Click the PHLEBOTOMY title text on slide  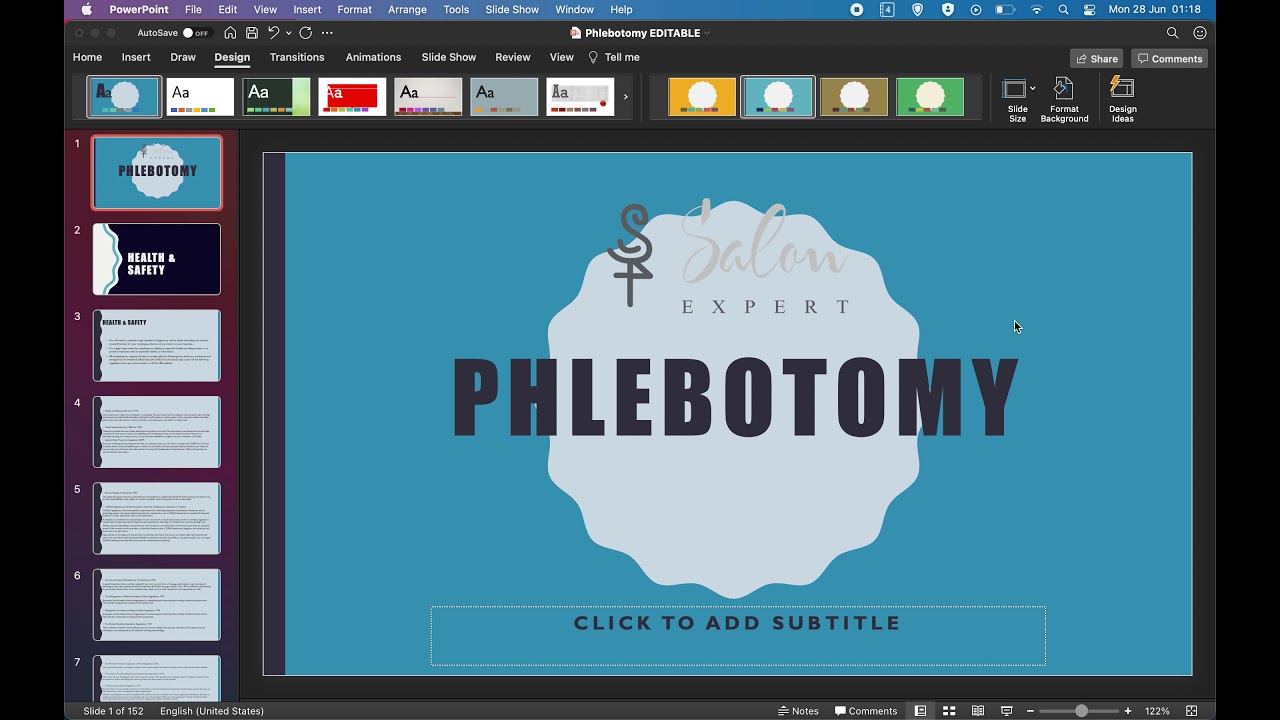[735, 397]
